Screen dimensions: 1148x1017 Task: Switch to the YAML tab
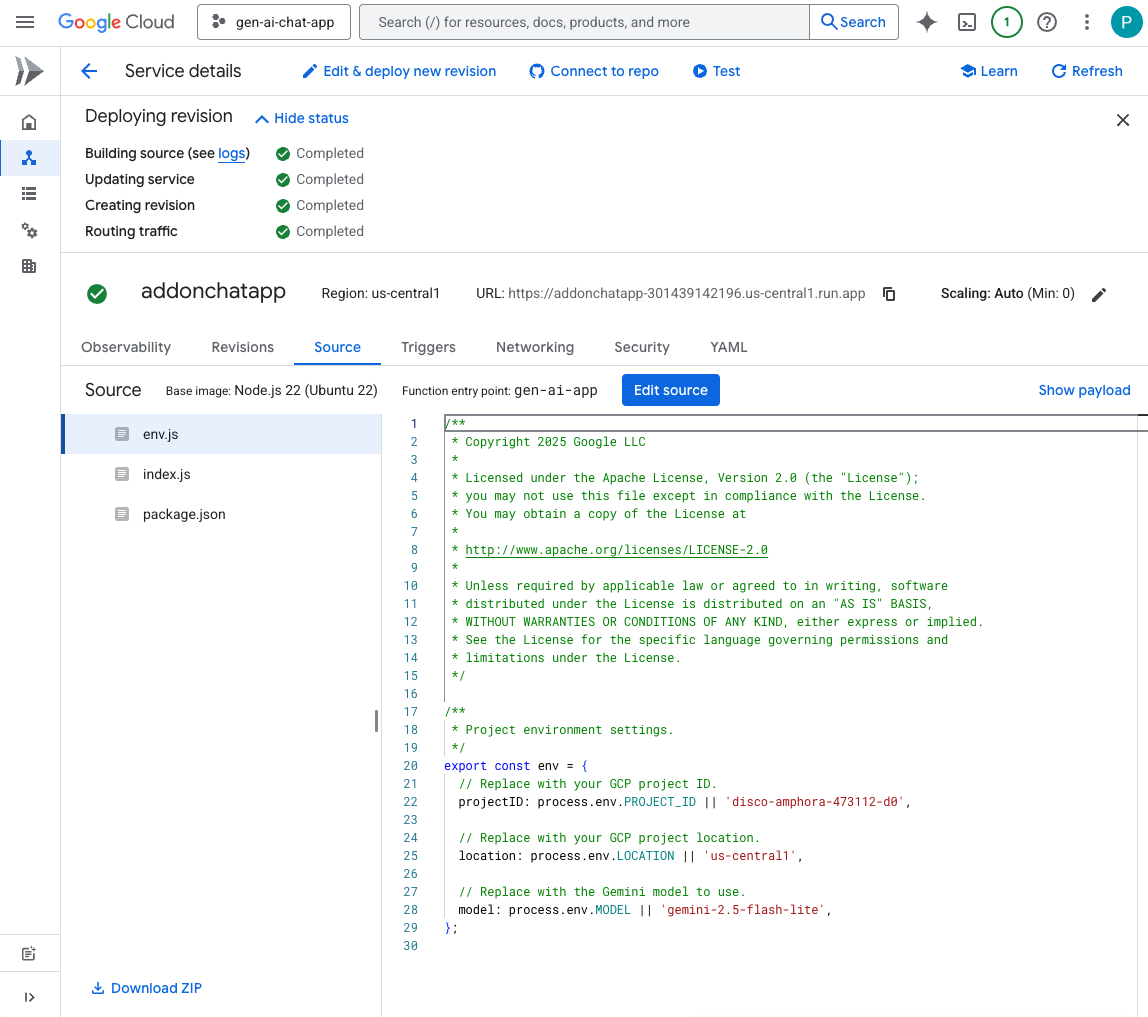[x=728, y=347]
